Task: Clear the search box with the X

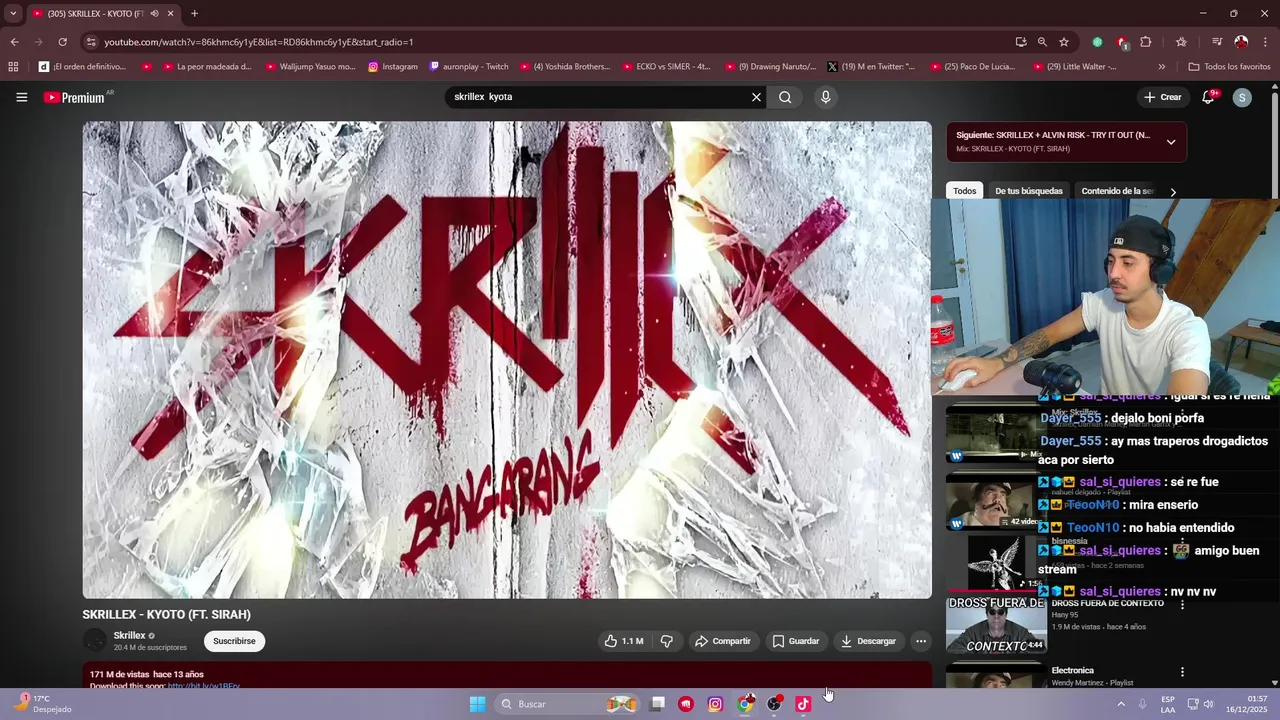Action: pos(756,97)
